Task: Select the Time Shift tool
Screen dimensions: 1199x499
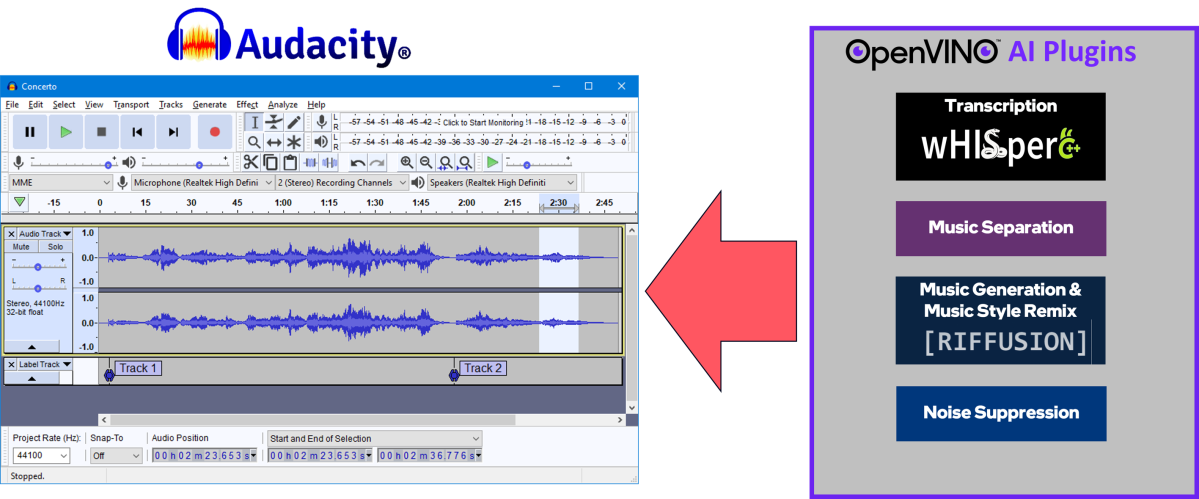Action: pyautogui.click(x=274, y=142)
